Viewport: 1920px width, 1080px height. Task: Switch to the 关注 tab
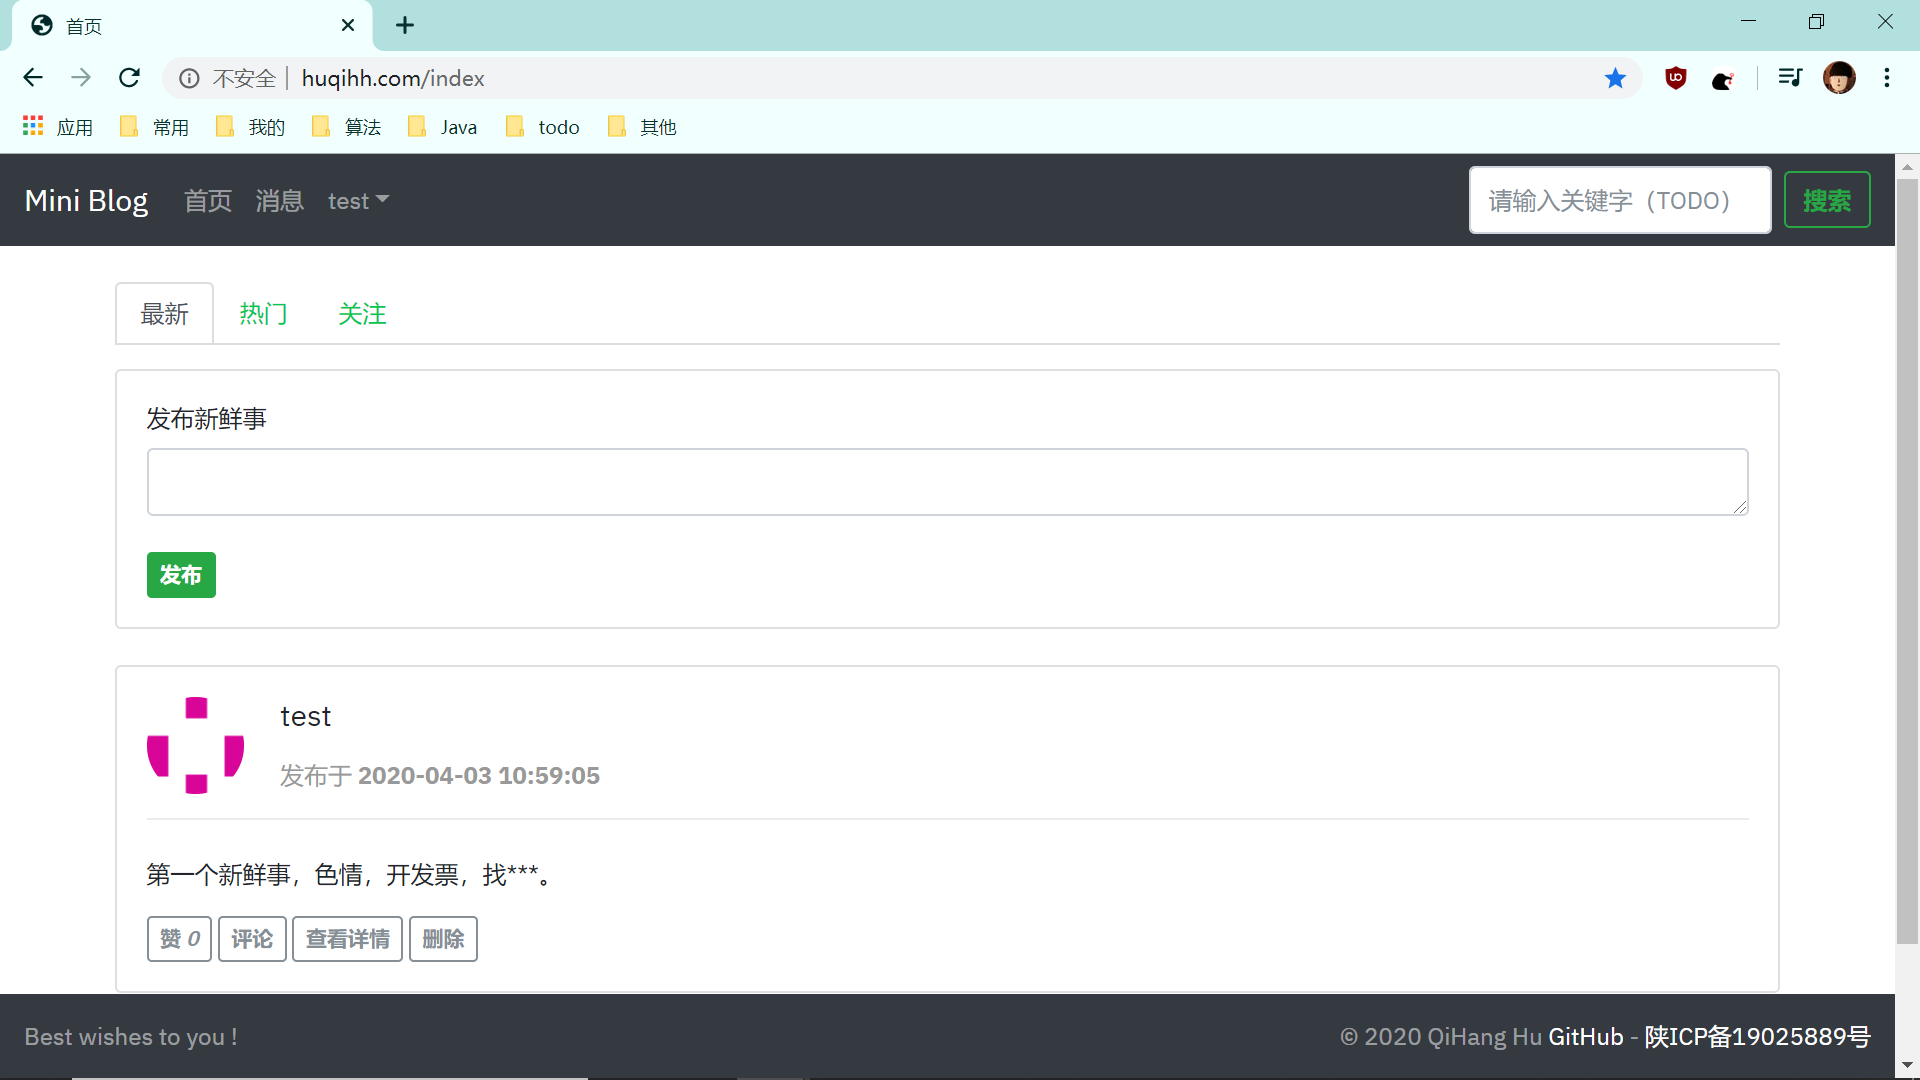pyautogui.click(x=362, y=314)
